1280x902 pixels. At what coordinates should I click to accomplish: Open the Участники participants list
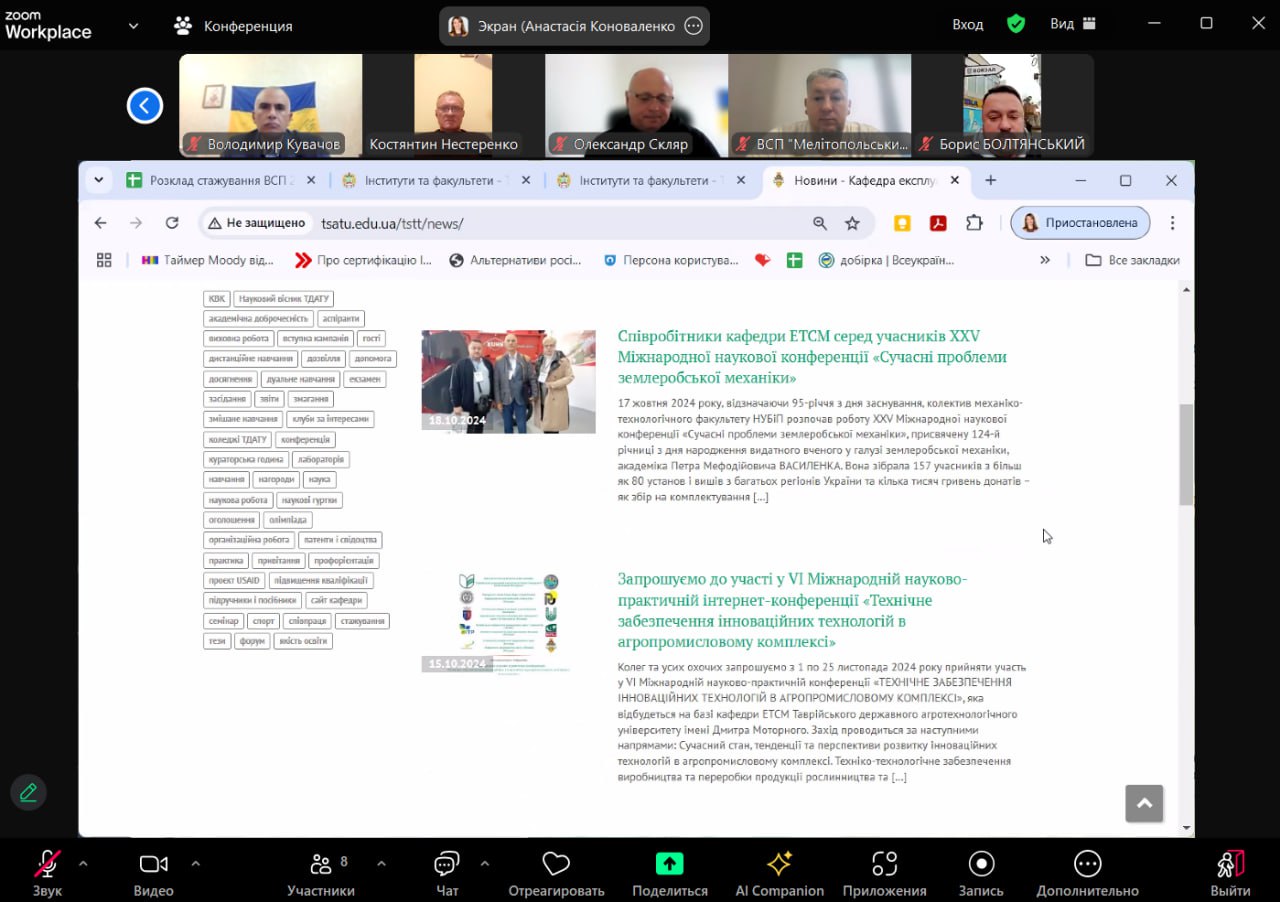[x=321, y=865]
